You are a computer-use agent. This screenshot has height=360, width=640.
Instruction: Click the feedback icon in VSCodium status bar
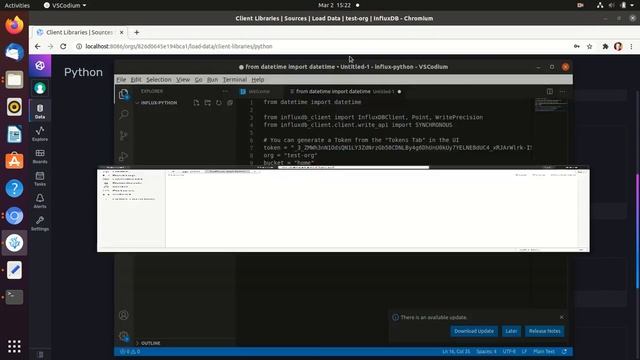click(564, 351)
